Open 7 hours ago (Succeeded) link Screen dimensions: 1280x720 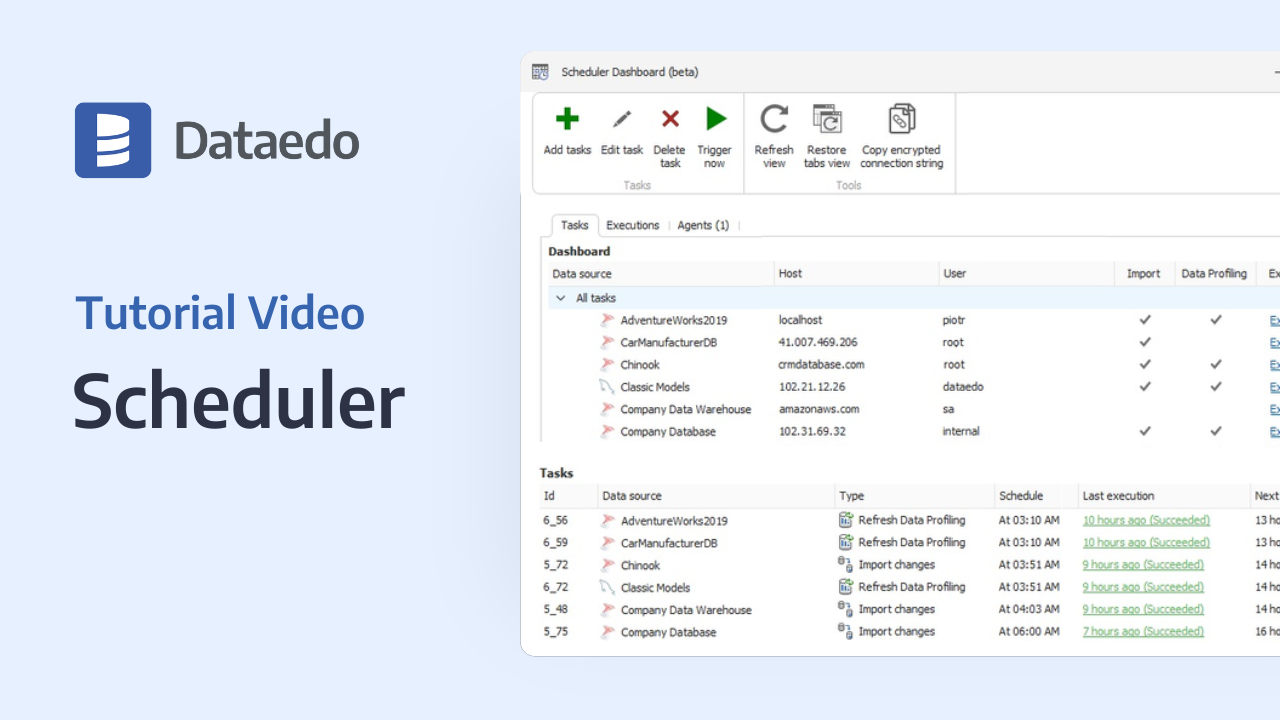(x=1143, y=631)
